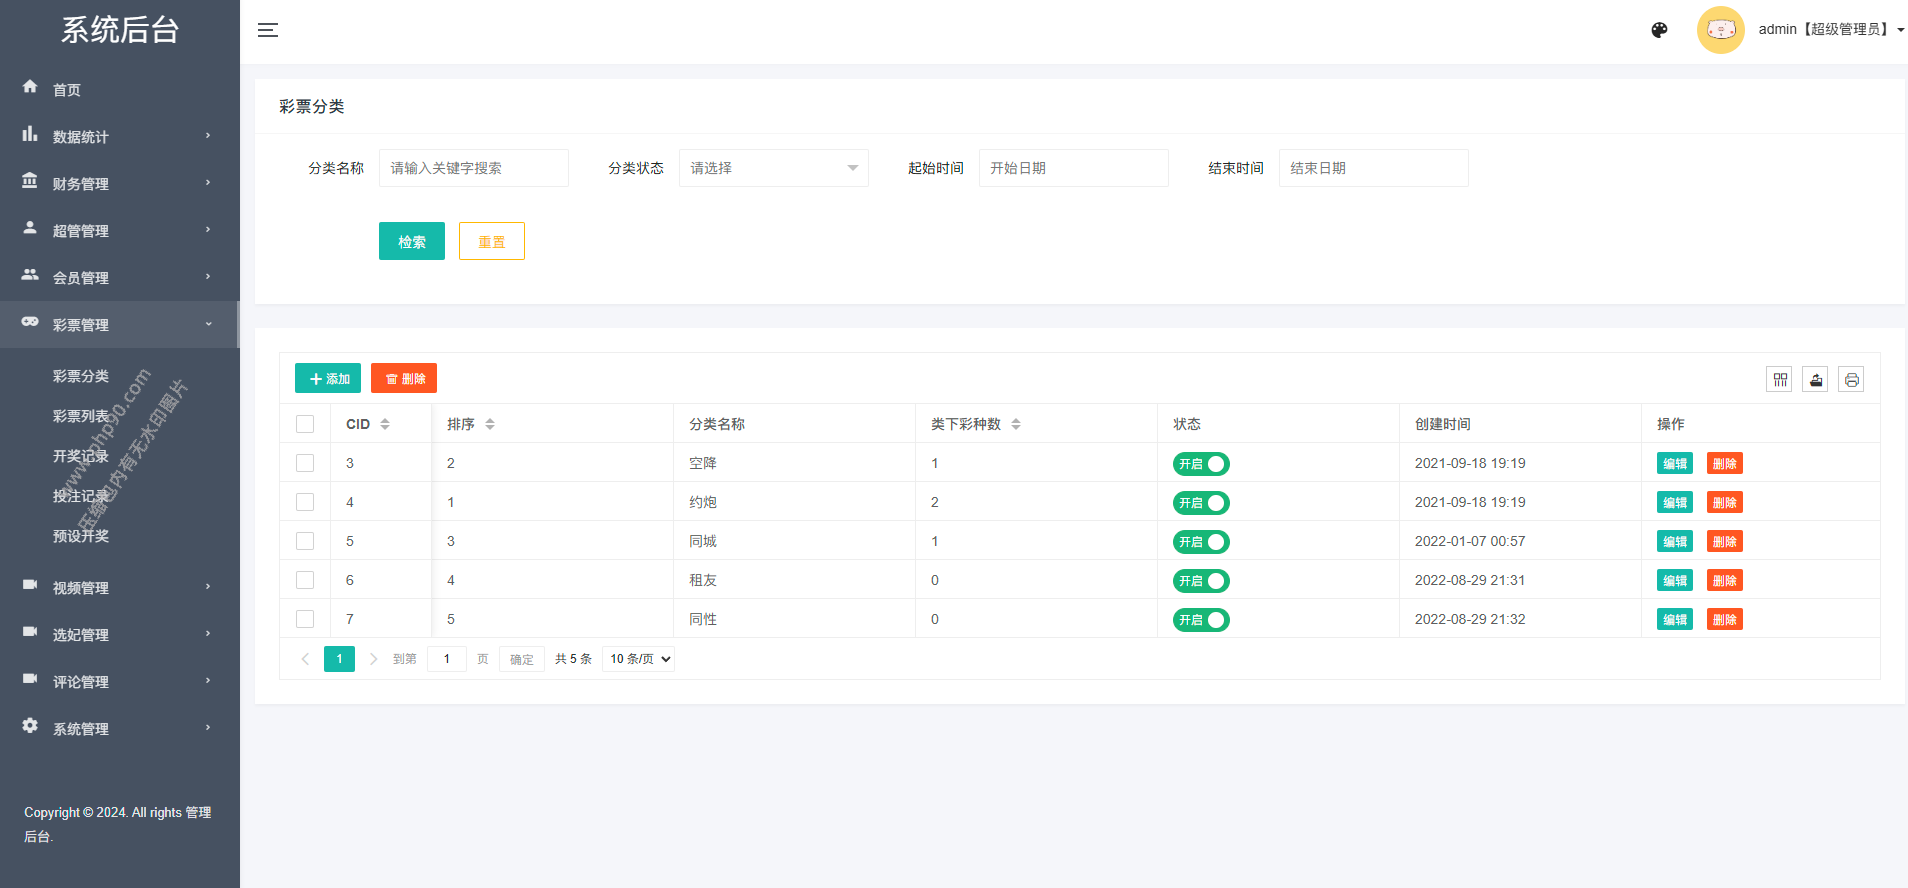Click the column filter icon in table toolbar
1908x888 pixels.
[x=1779, y=380]
